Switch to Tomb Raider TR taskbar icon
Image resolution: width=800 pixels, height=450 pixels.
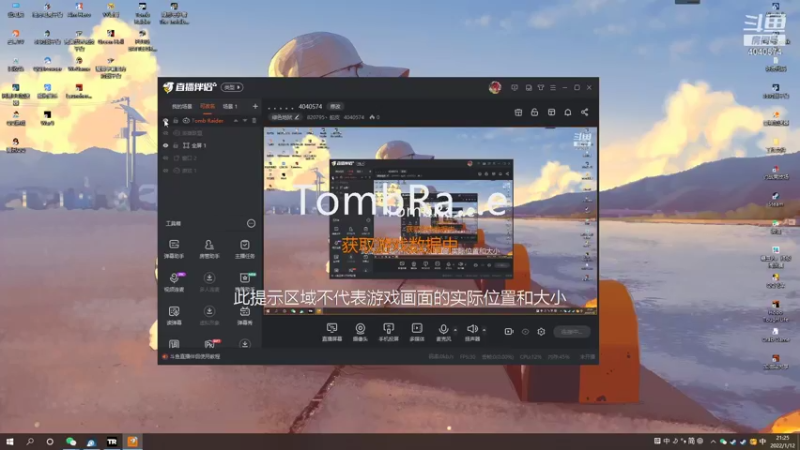point(112,441)
